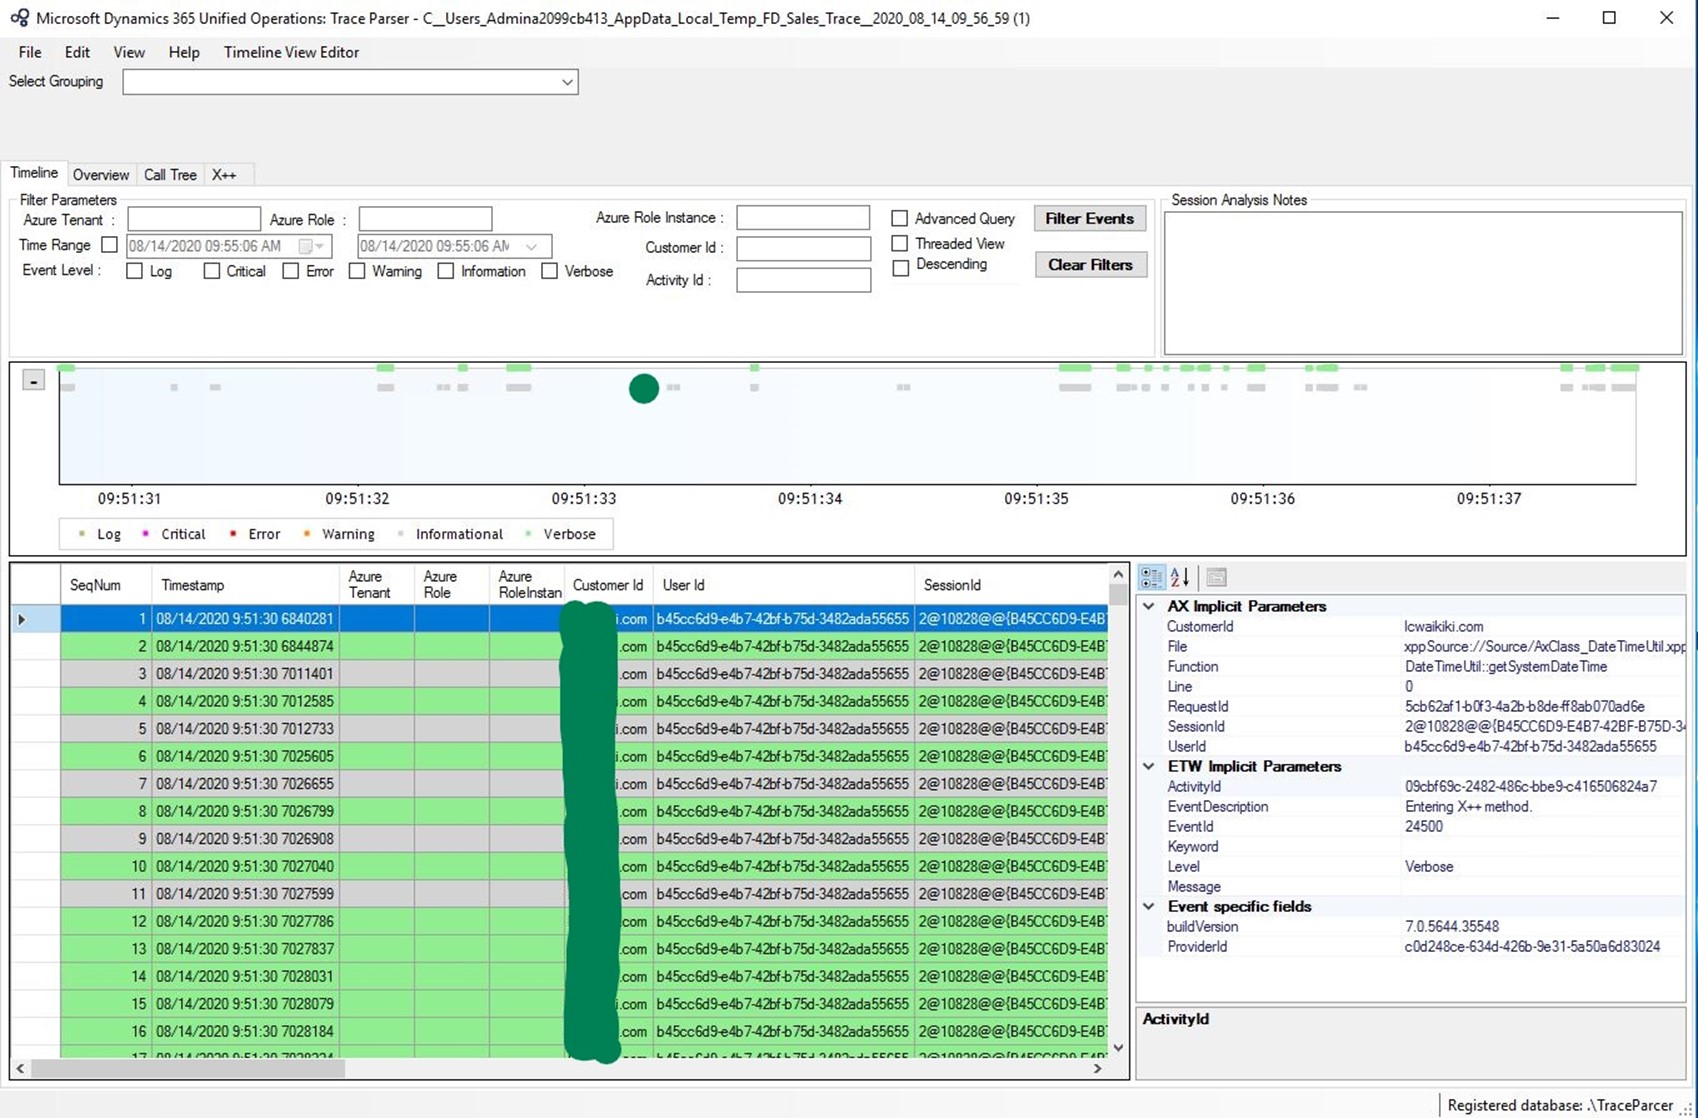1698x1118 pixels.
Task: Collapse the ETW Implicit Parameters section
Action: [x=1149, y=766]
